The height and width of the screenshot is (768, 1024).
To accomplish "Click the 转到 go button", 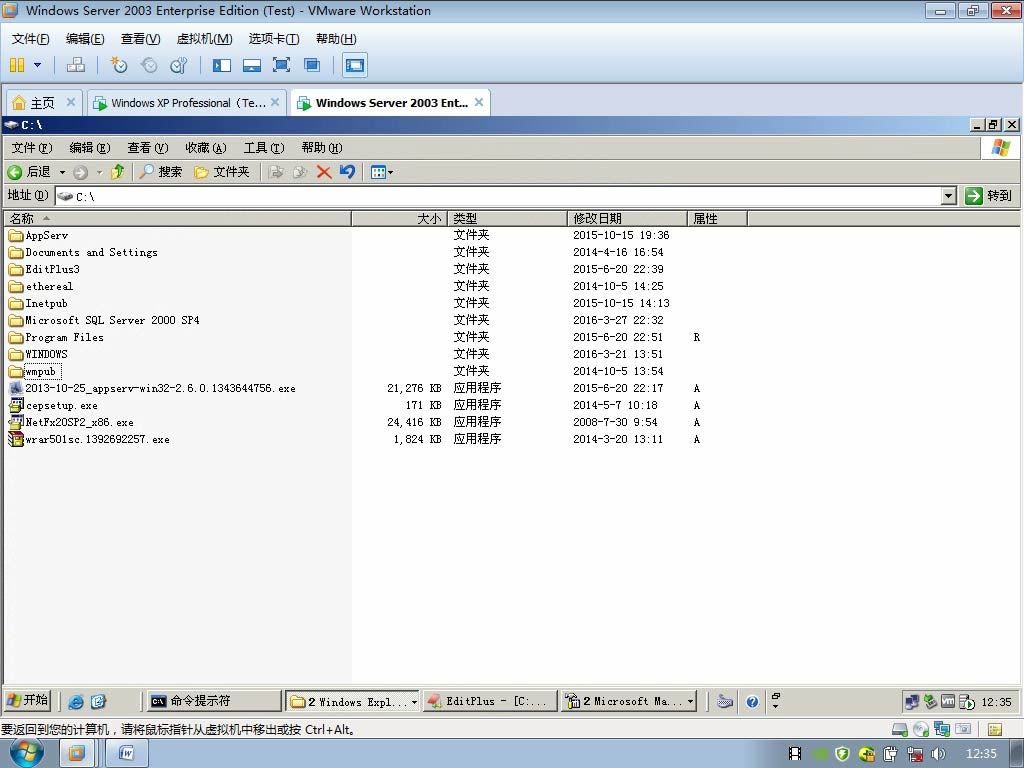I will [989, 196].
